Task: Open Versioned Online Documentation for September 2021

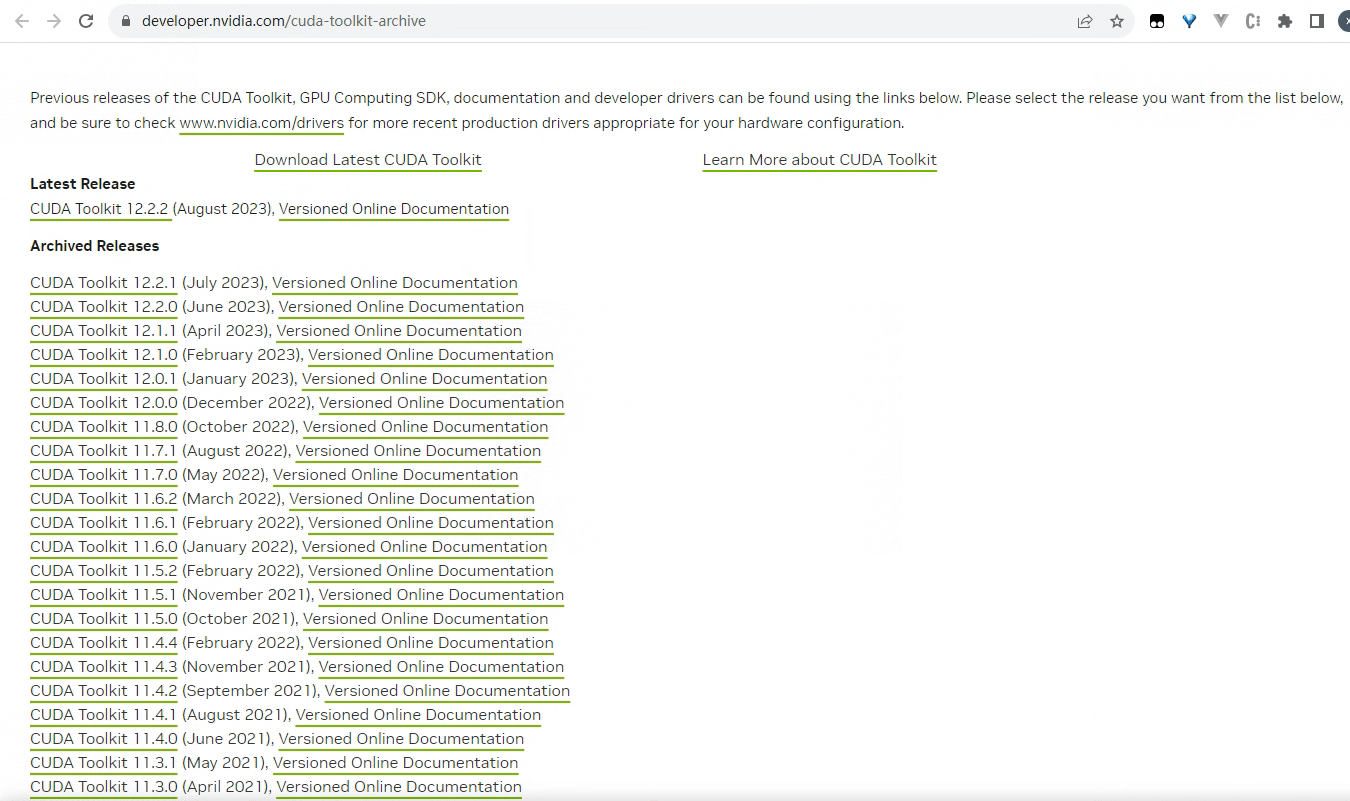Action: pyautogui.click(x=447, y=691)
